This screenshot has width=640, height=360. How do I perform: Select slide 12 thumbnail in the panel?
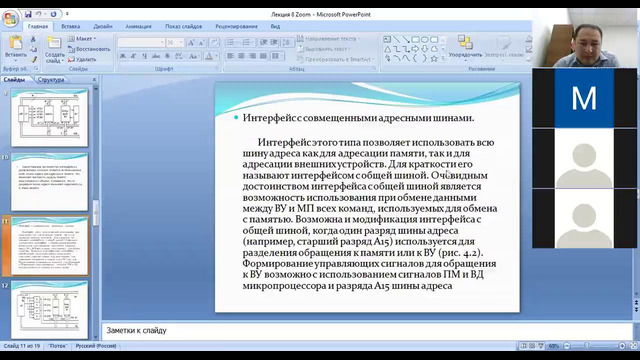(x=49, y=310)
